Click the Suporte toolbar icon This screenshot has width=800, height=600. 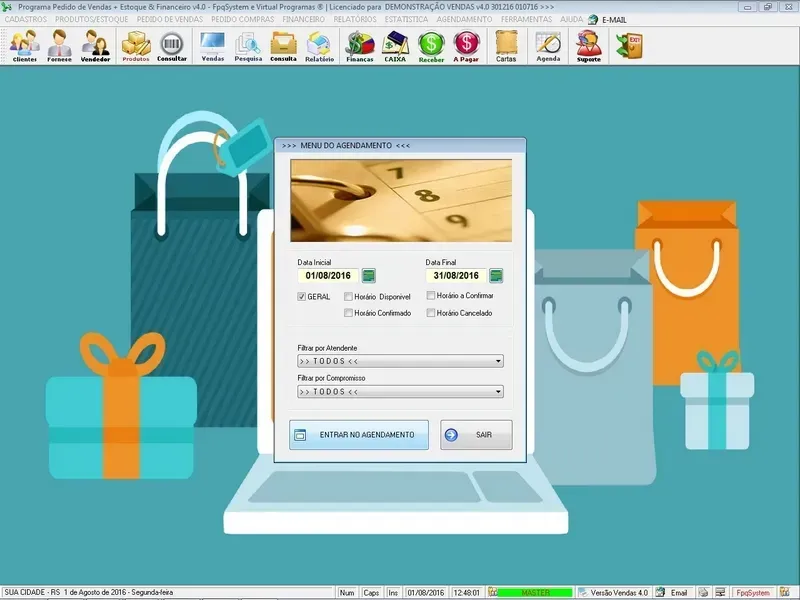(589, 45)
